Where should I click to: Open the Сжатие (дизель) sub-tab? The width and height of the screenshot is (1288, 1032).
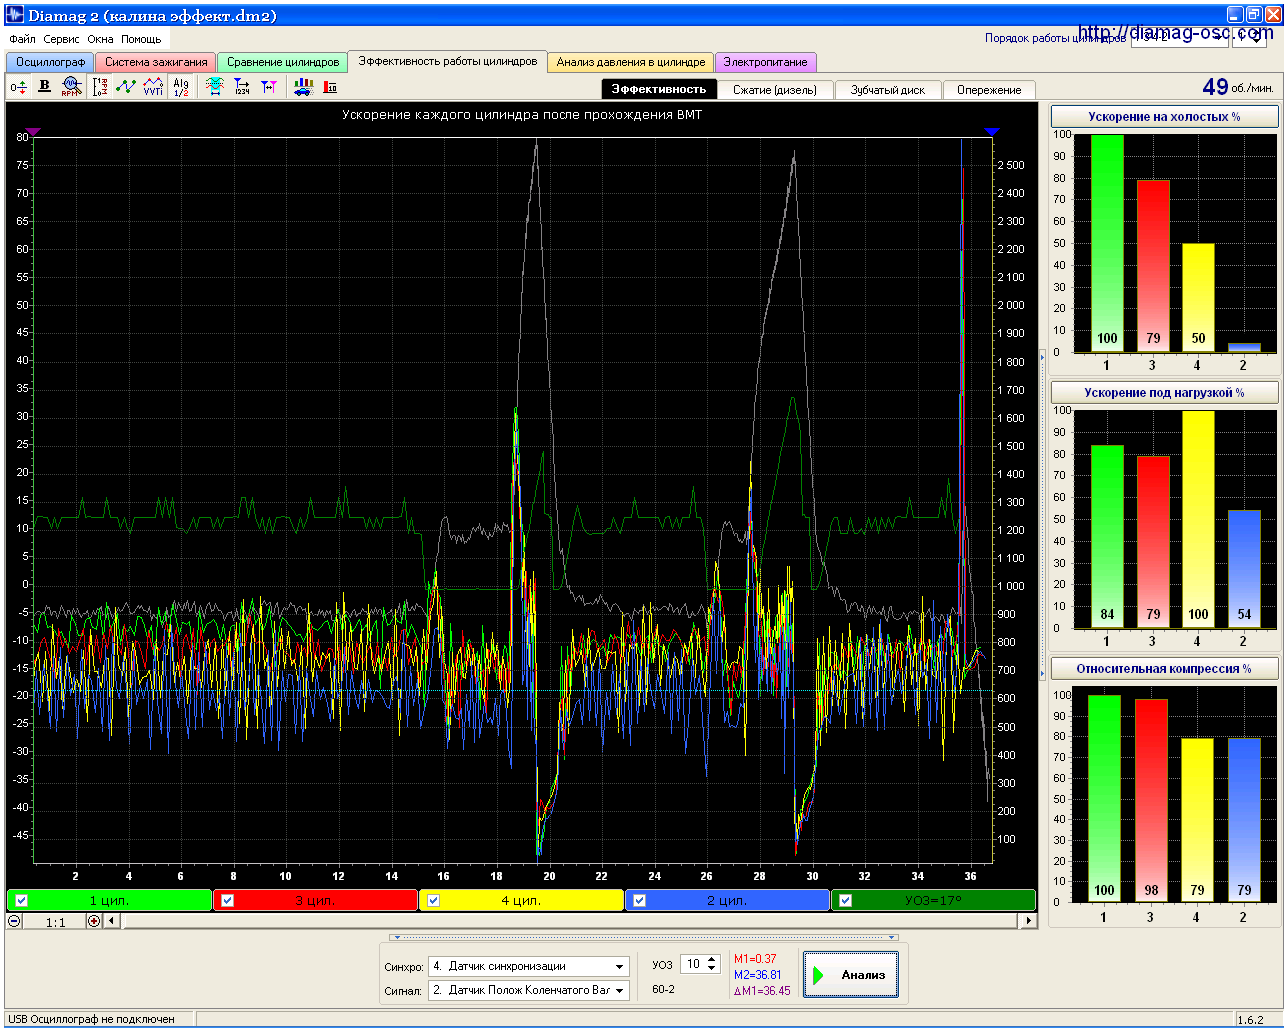click(x=775, y=90)
